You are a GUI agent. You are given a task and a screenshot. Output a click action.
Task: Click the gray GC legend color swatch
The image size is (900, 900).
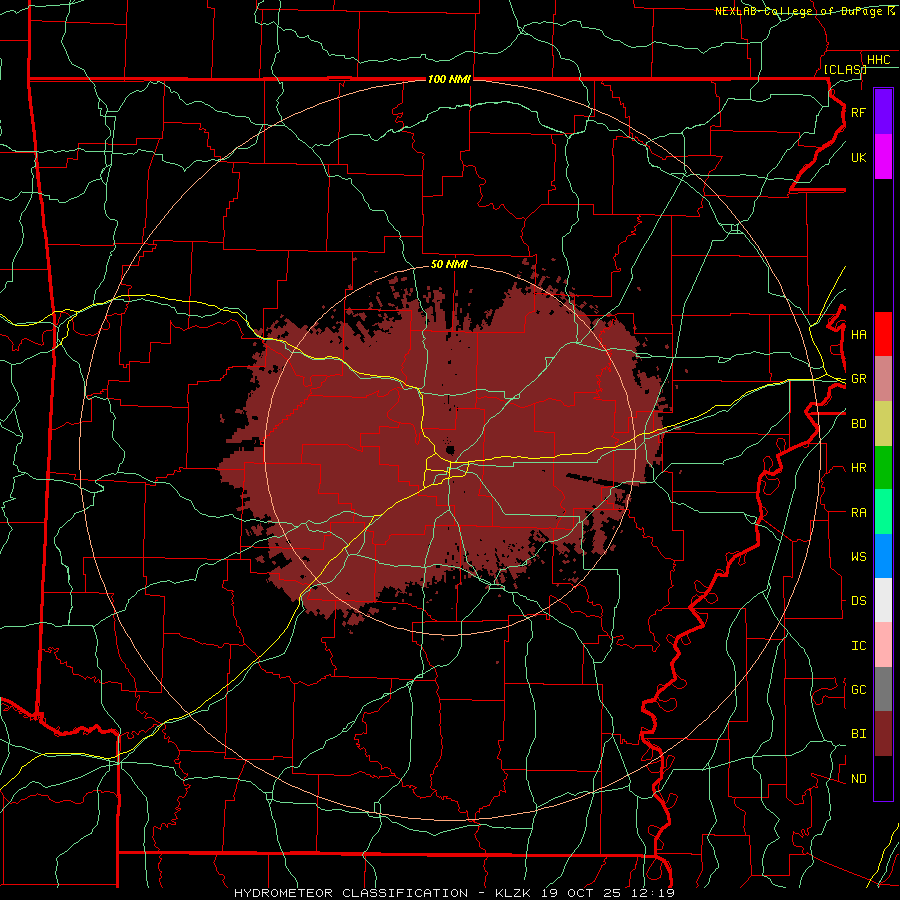coord(883,689)
